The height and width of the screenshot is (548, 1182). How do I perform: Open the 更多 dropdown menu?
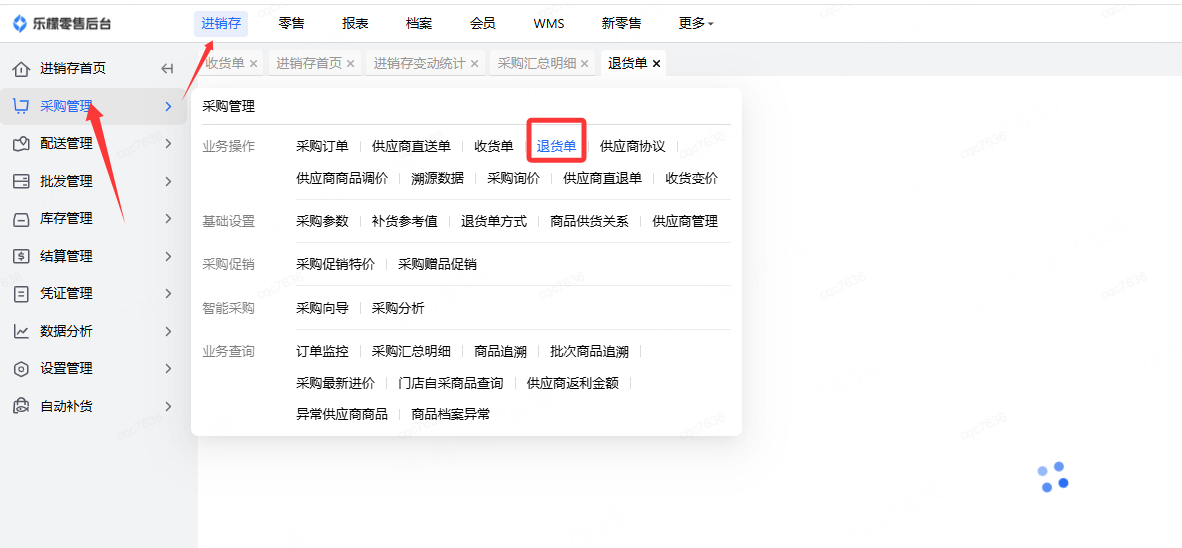click(696, 23)
